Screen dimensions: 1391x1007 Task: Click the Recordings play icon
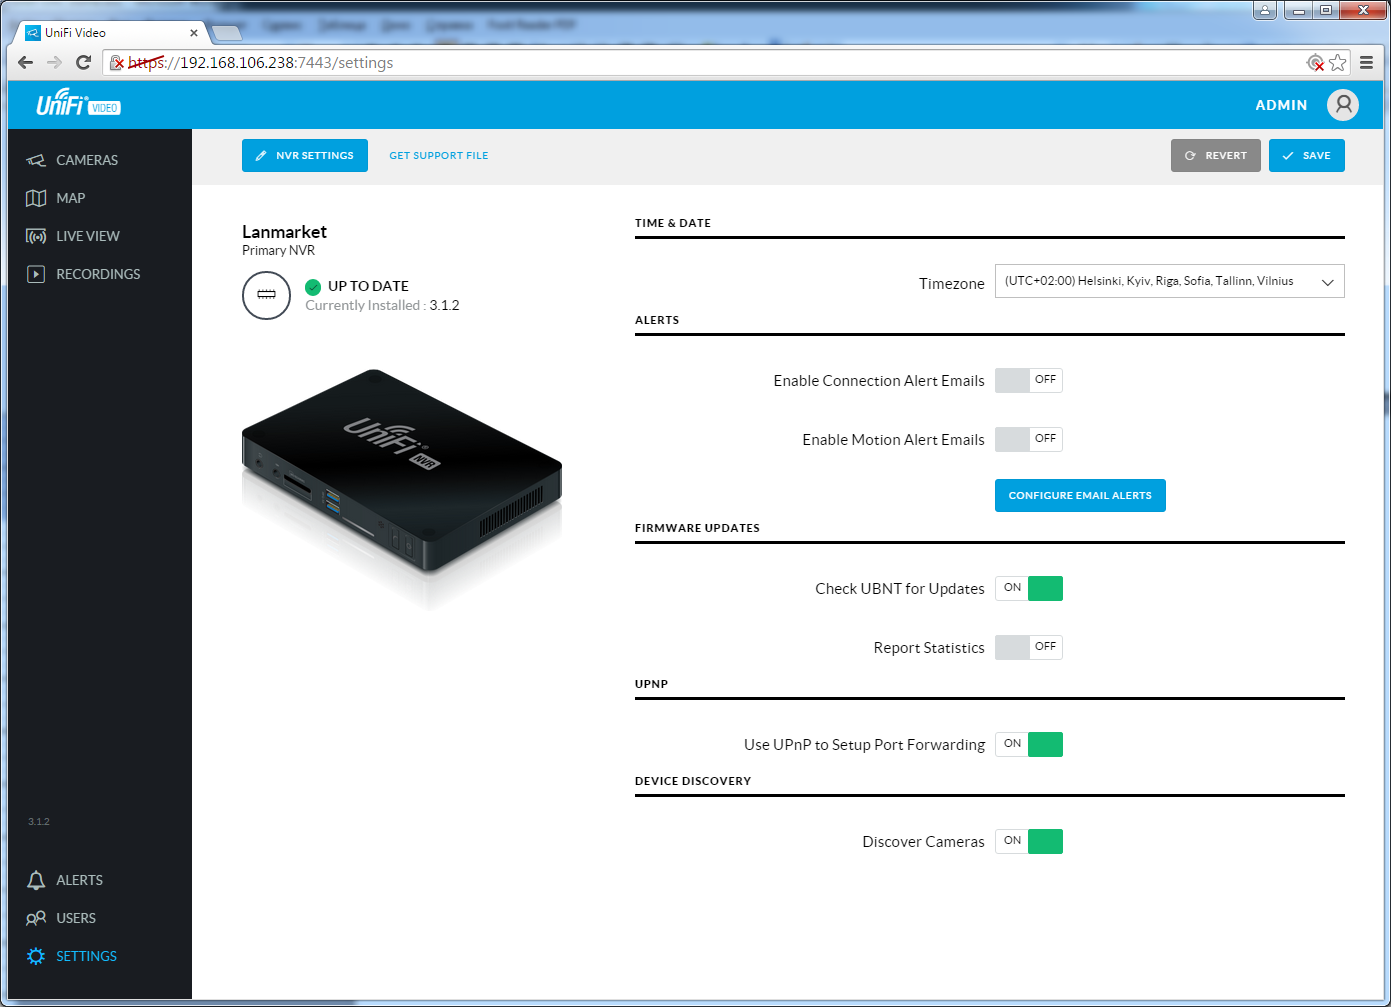tap(36, 274)
